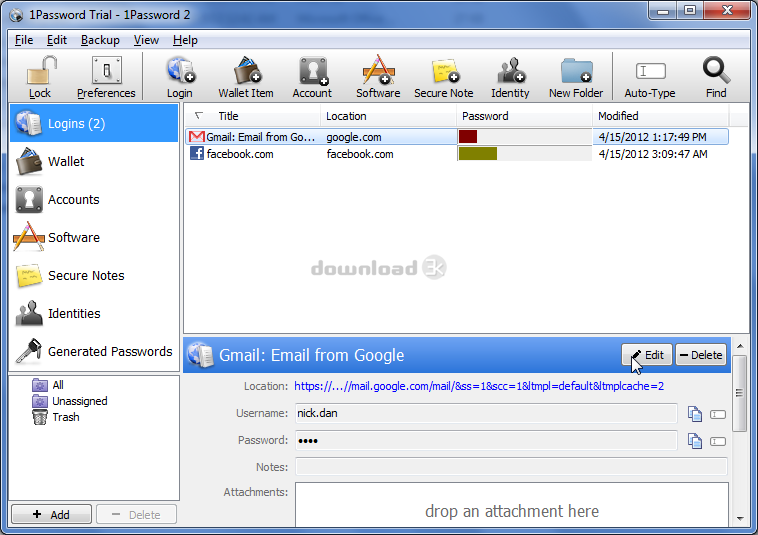Click the detail pane scrollbar thumb
The height and width of the screenshot is (535, 758).
click(x=740, y=393)
